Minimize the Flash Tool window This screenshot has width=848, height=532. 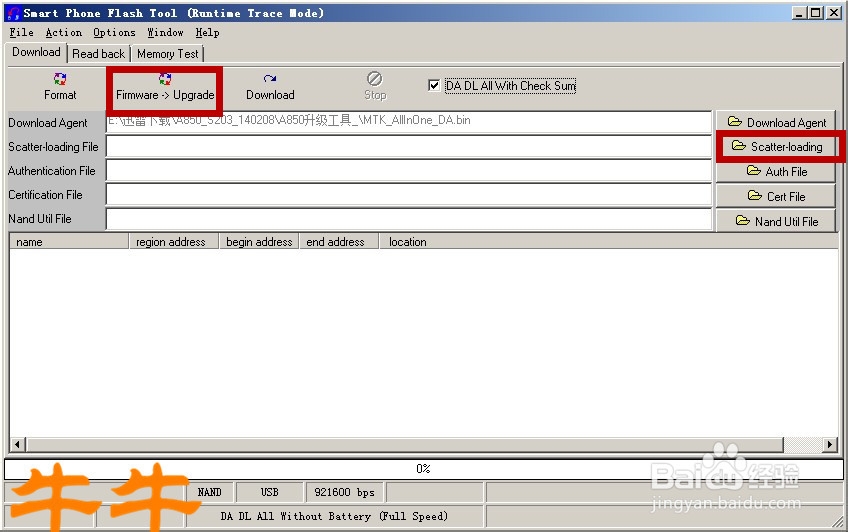pos(800,13)
